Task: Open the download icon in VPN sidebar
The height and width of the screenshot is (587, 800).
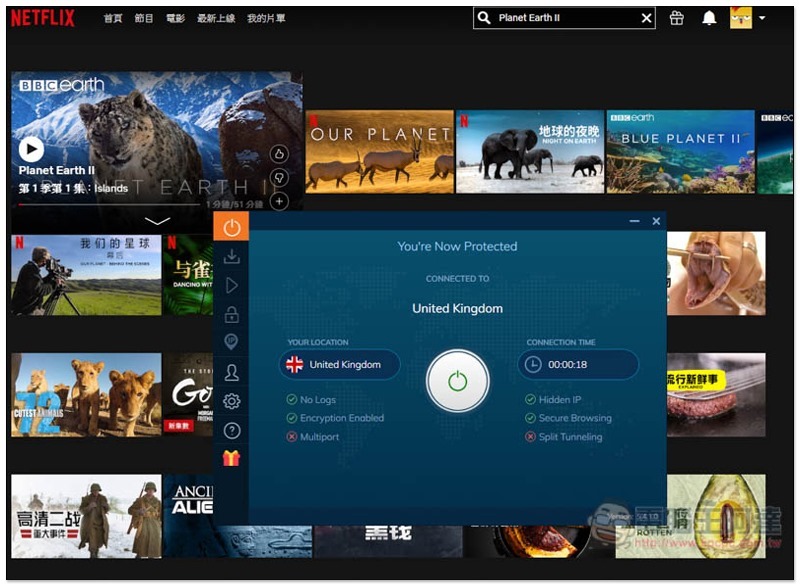Action: point(231,257)
